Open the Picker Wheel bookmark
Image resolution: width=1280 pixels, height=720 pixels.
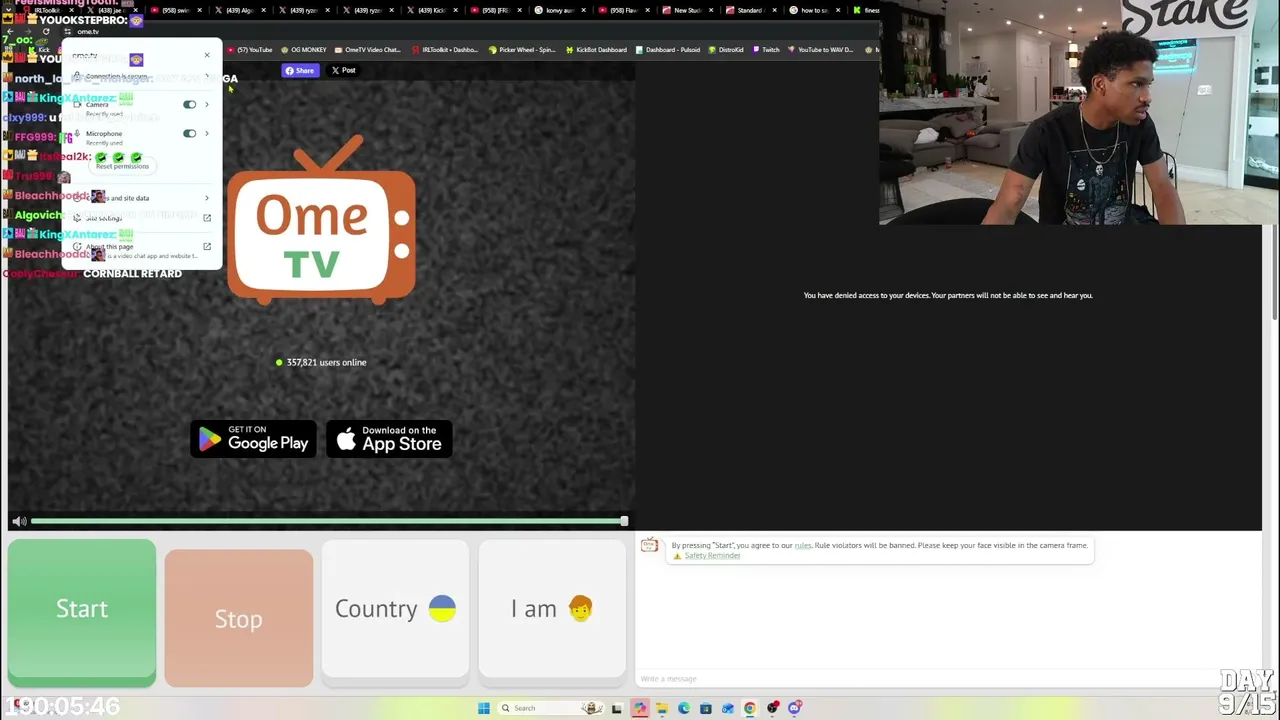(x=523, y=50)
